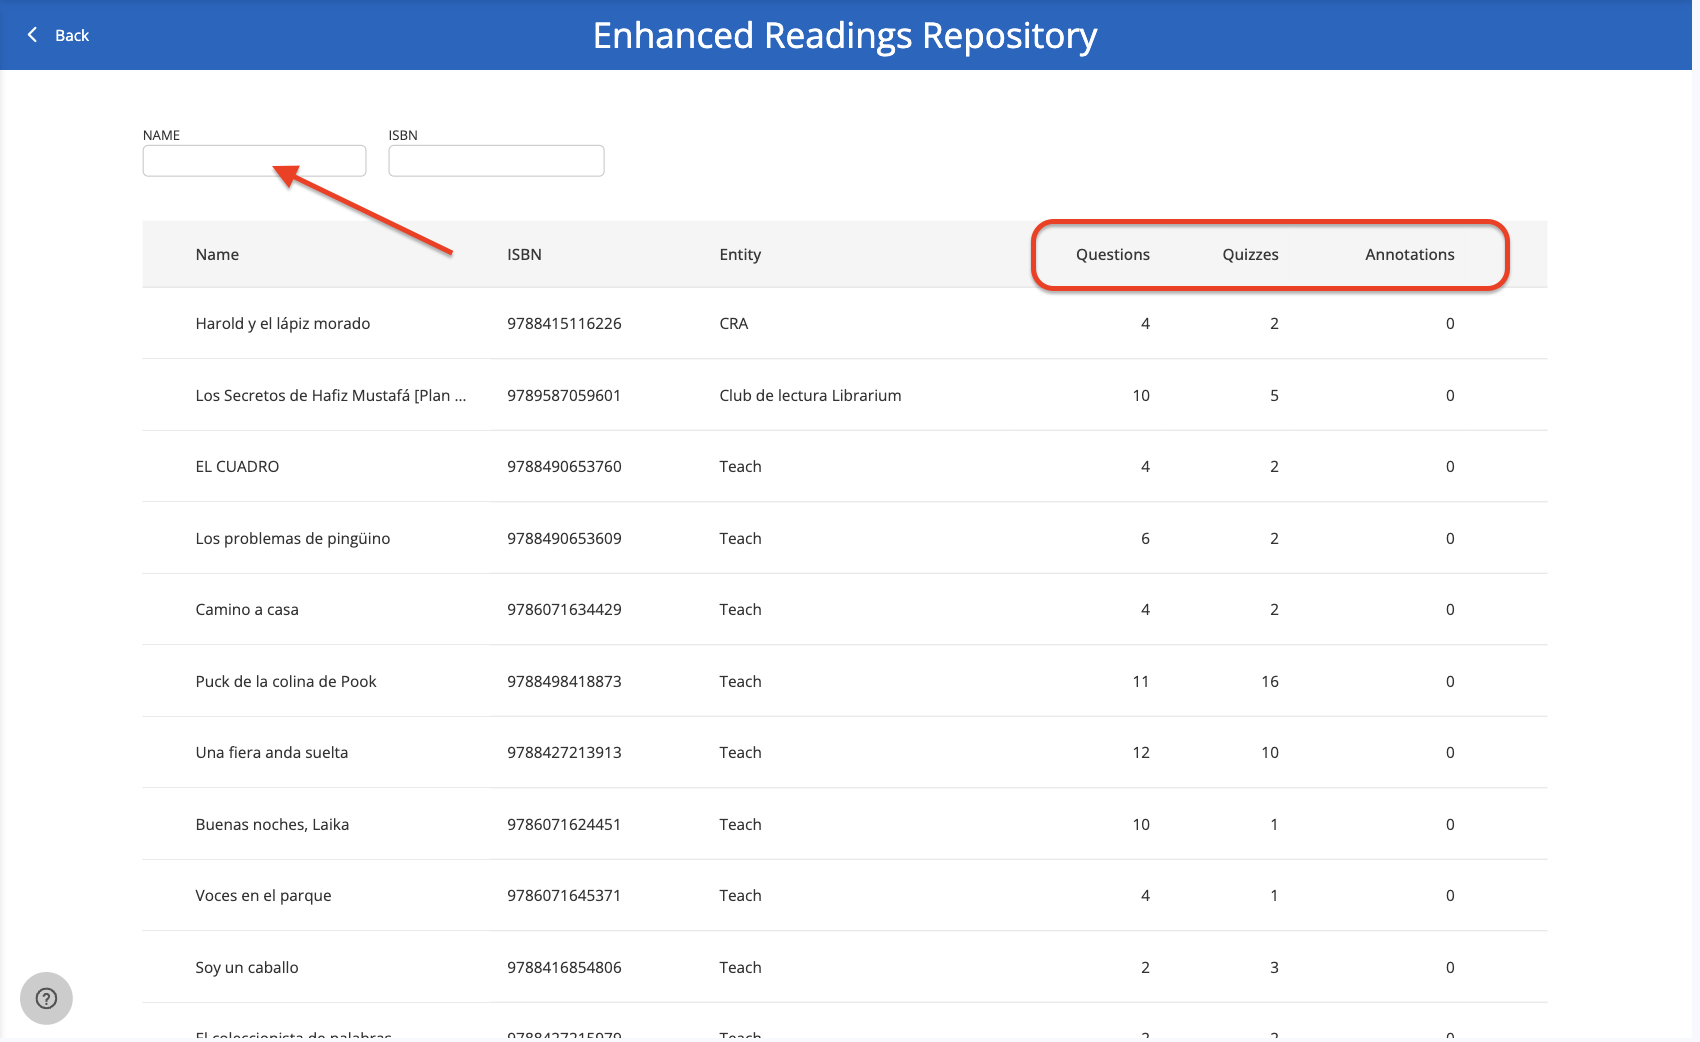
Task: Click the Back link text
Action: click(72, 35)
